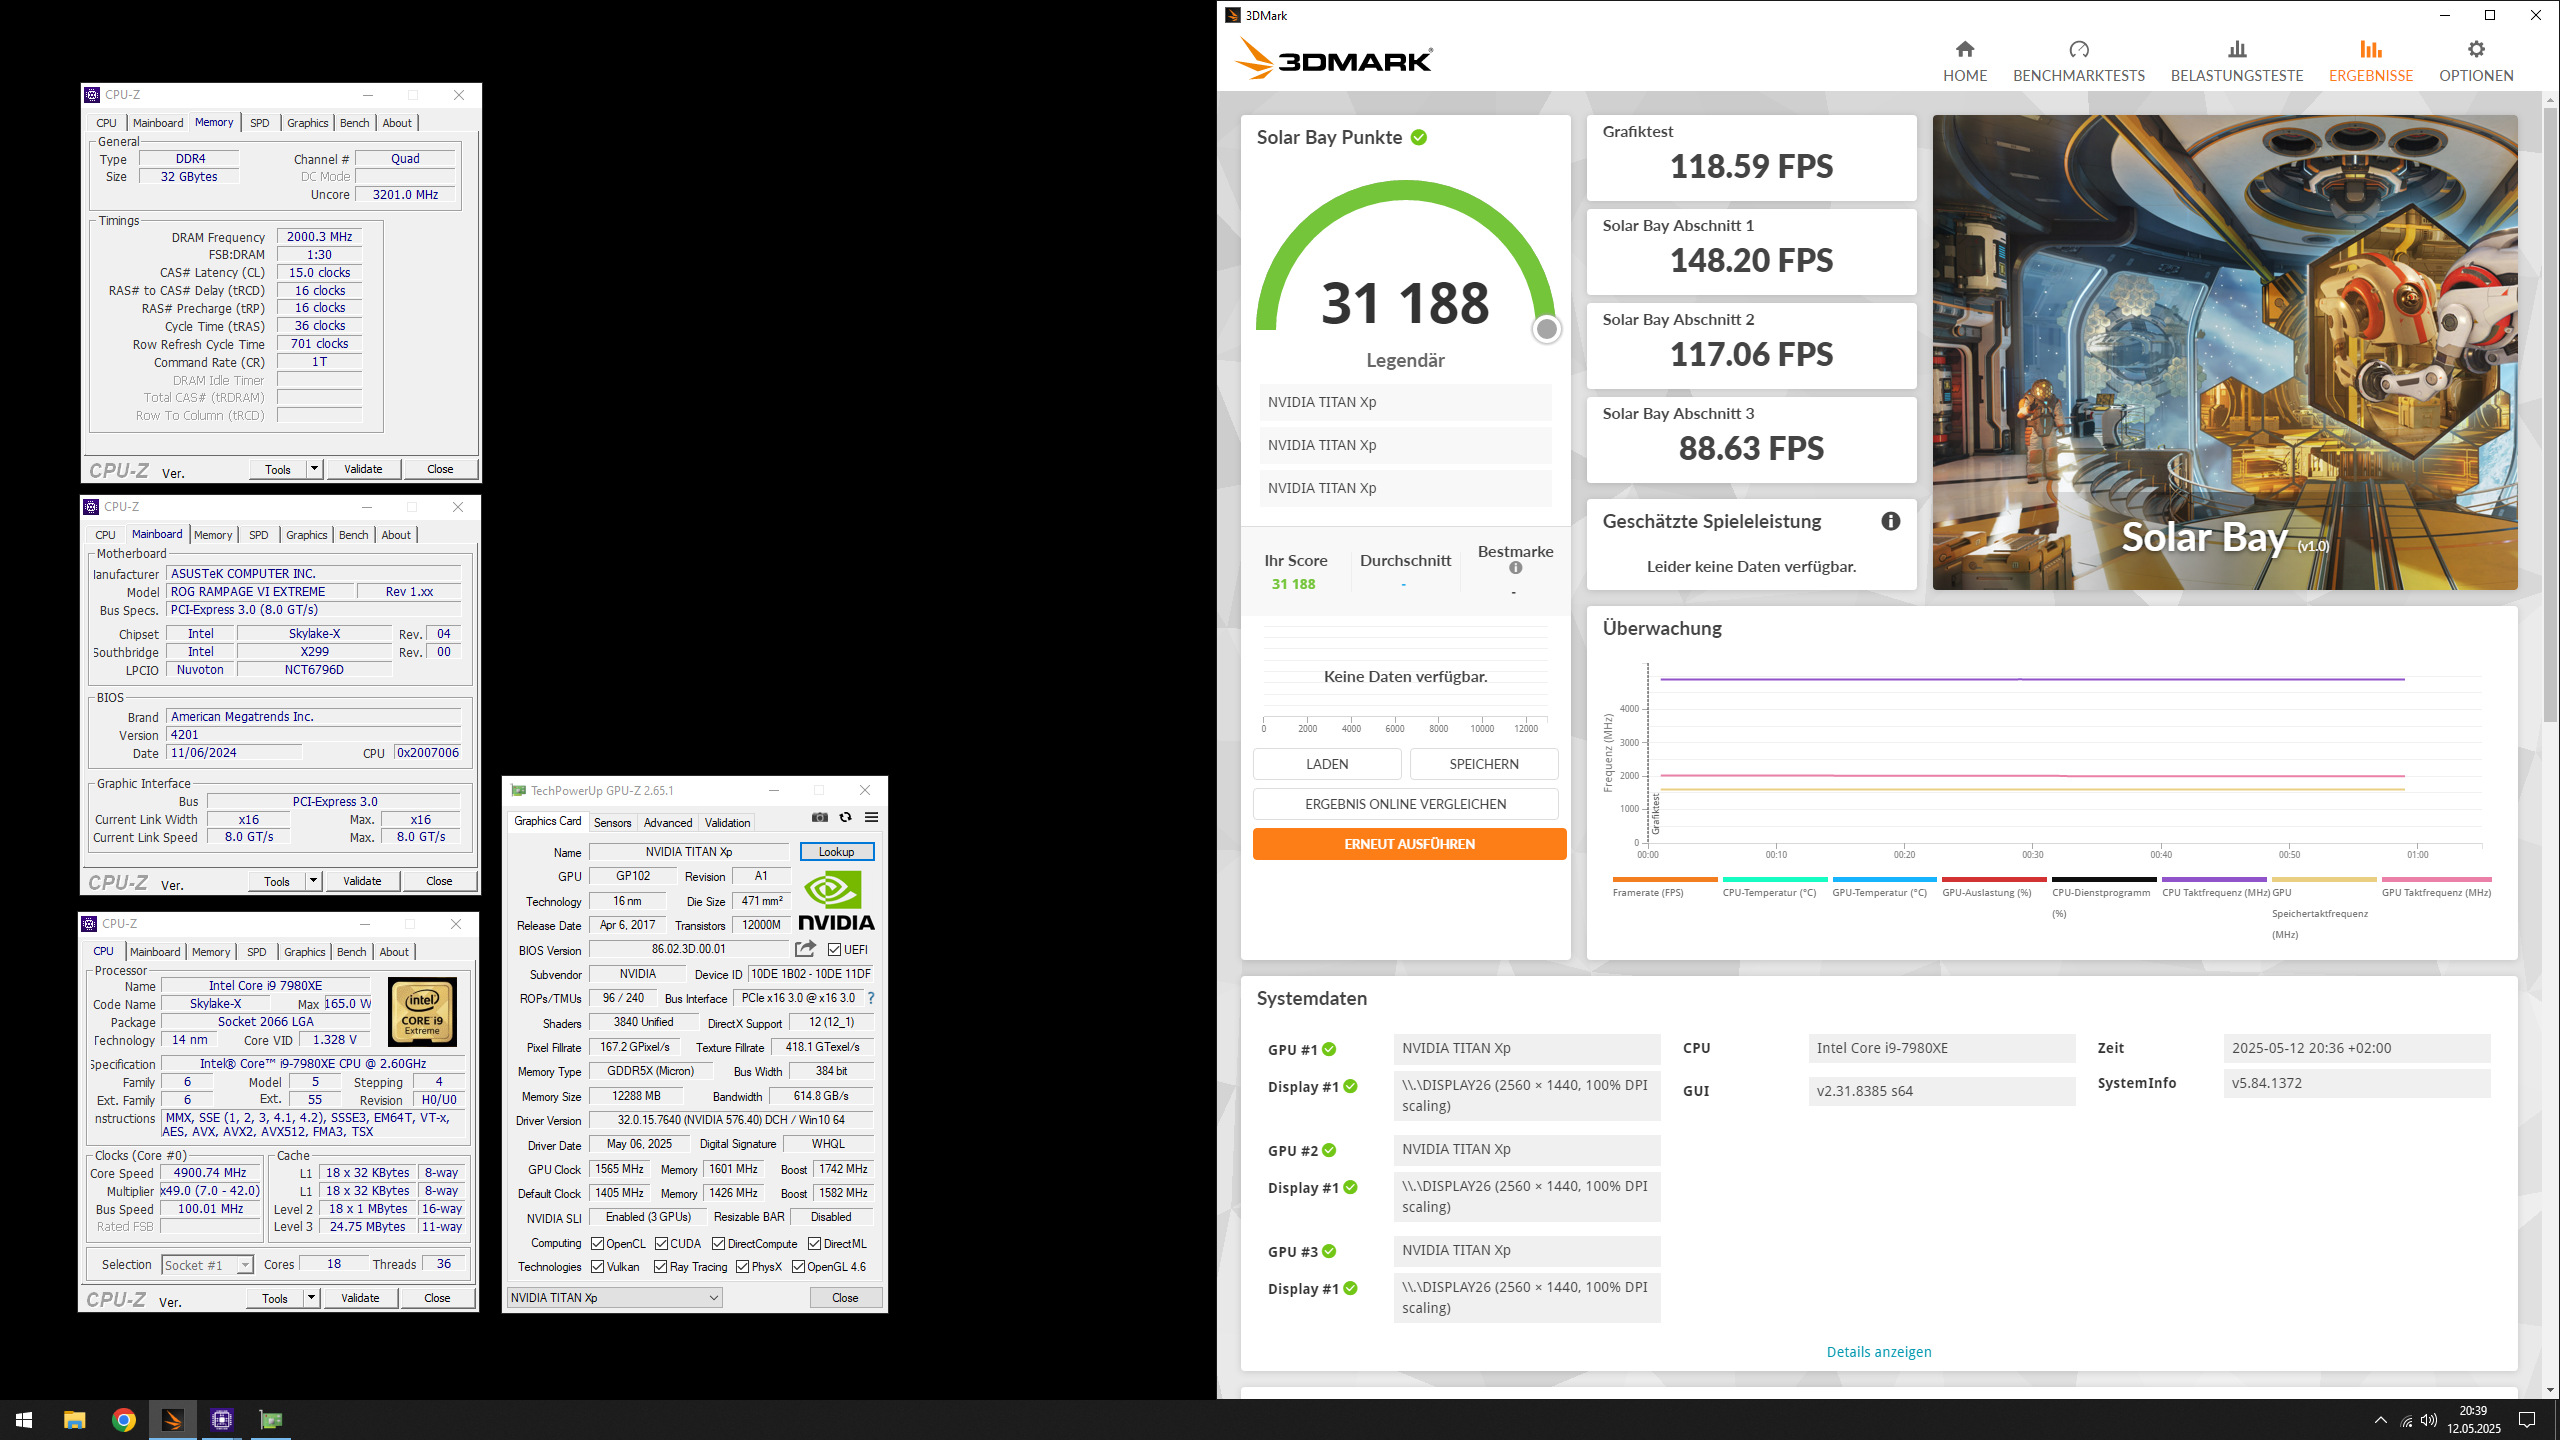Click the NVIDIA logo in GPU-Z

pos(836,900)
